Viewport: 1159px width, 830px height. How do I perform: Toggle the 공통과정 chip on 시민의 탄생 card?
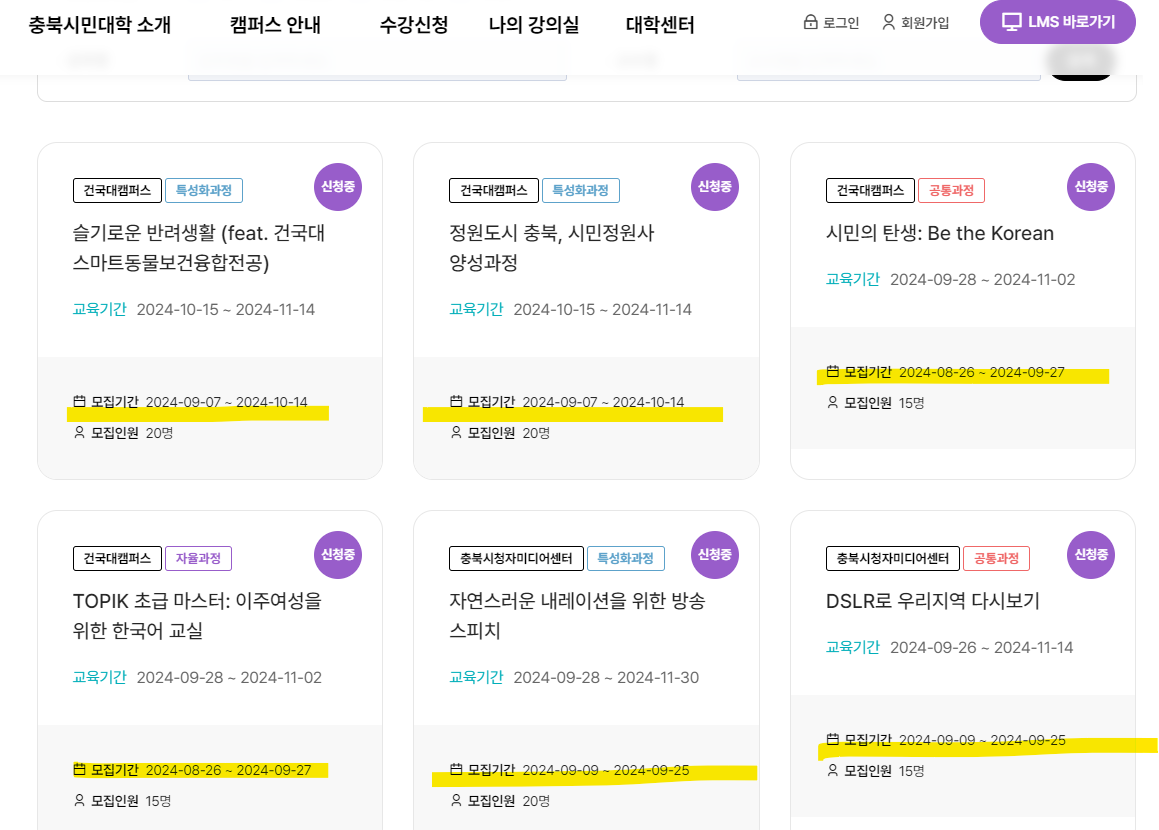coord(951,190)
